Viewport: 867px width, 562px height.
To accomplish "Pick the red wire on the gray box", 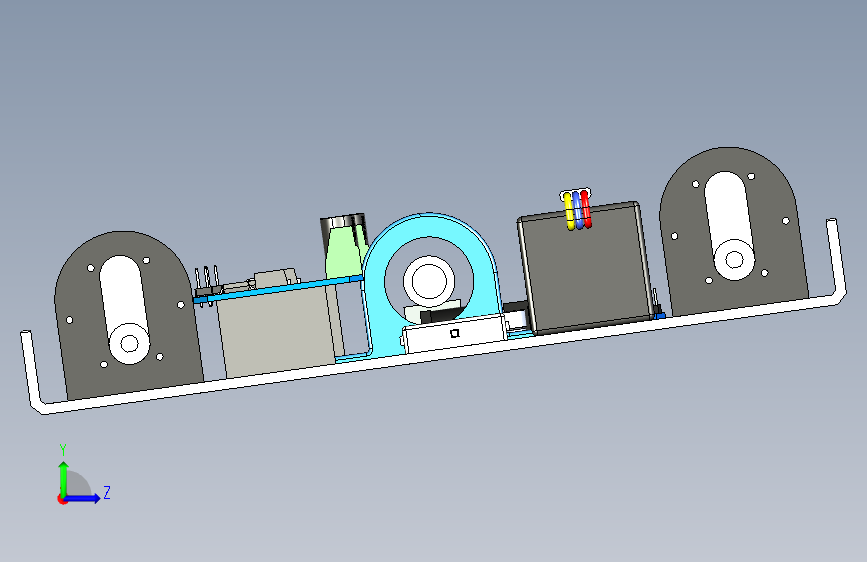I will coord(586,209).
